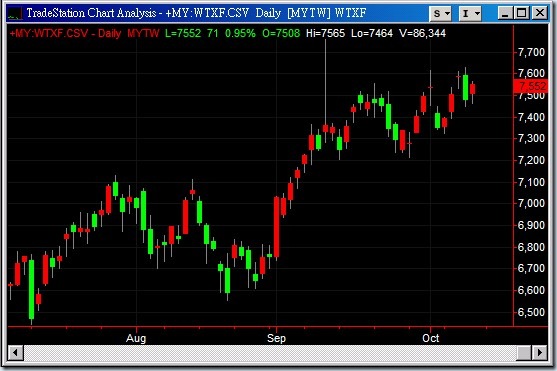Minimize the Chart Analysis window
The image size is (557, 371).
(505, 14)
